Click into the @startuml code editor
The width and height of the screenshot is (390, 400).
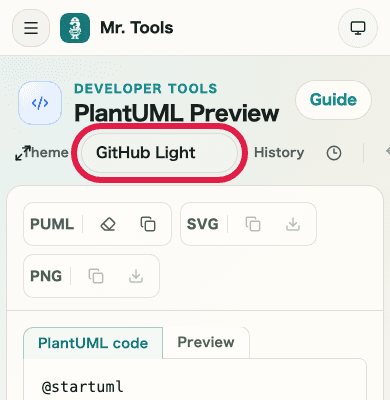[x=195, y=380]
